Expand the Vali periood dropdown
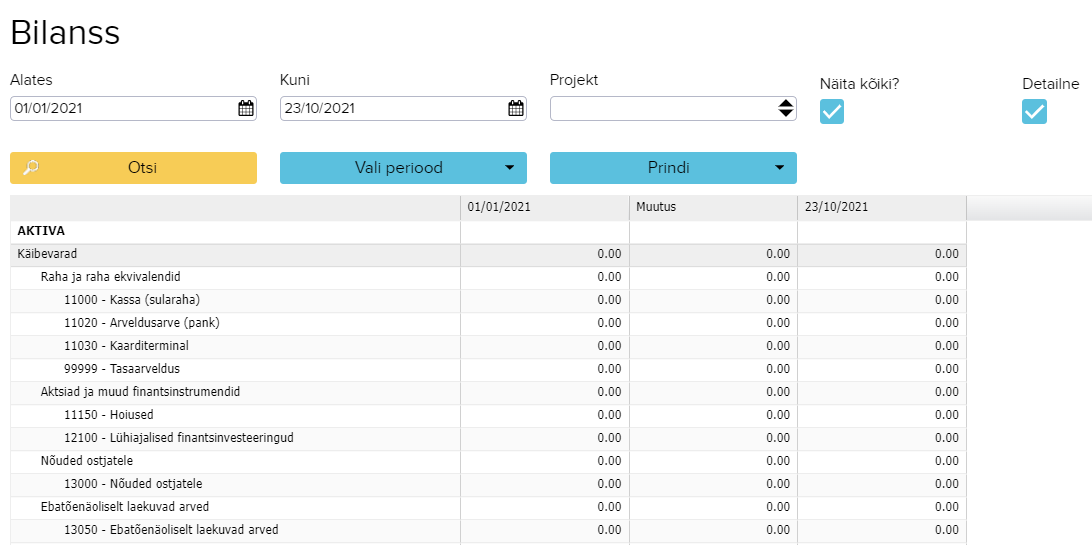1092x545 pixels. coord(403,168)
